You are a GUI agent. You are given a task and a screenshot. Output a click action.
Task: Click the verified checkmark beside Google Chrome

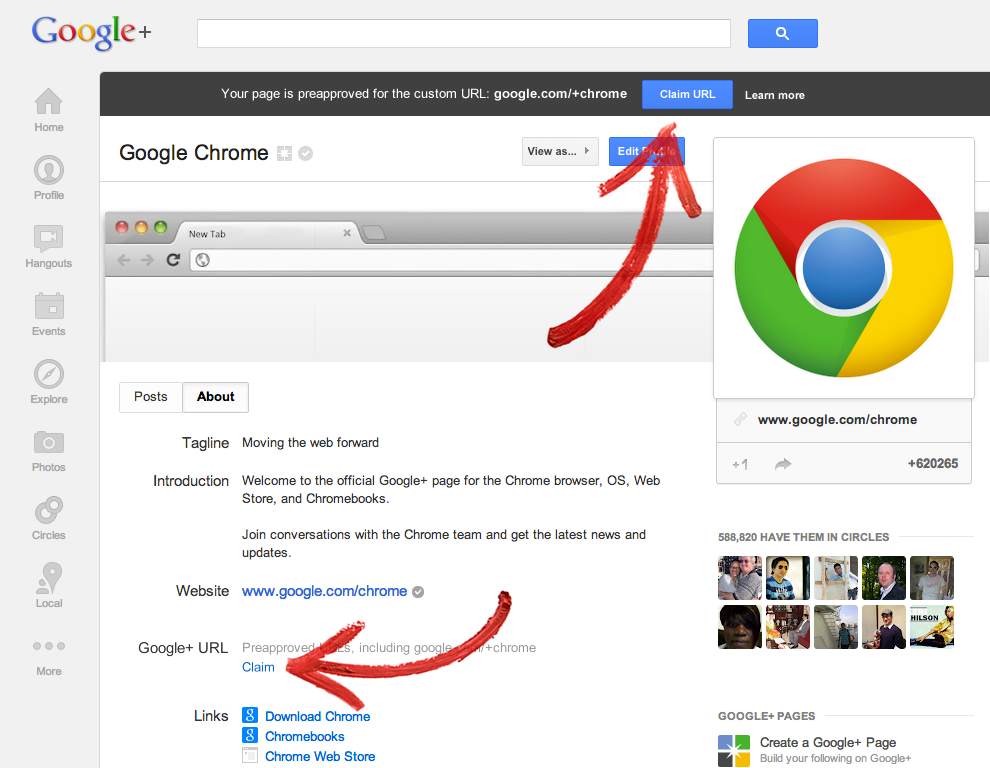tap(306, 153)
